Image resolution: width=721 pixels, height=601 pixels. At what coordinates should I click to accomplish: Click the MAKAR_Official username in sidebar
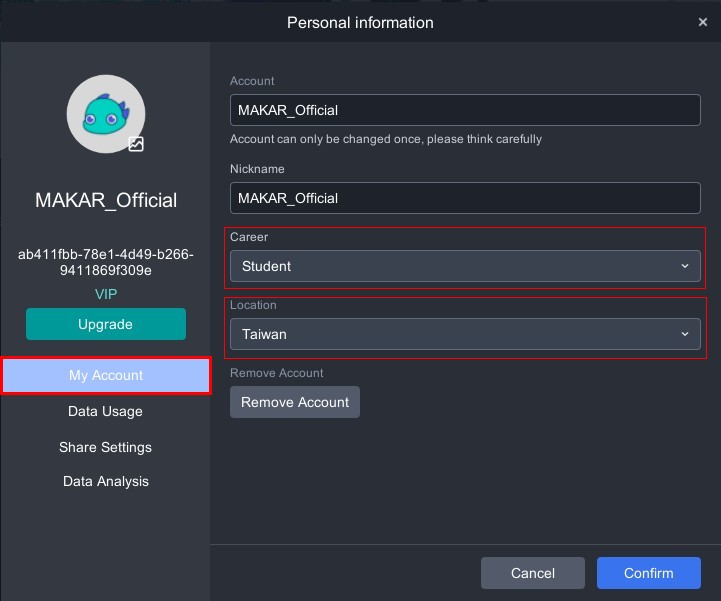point(105,200)
